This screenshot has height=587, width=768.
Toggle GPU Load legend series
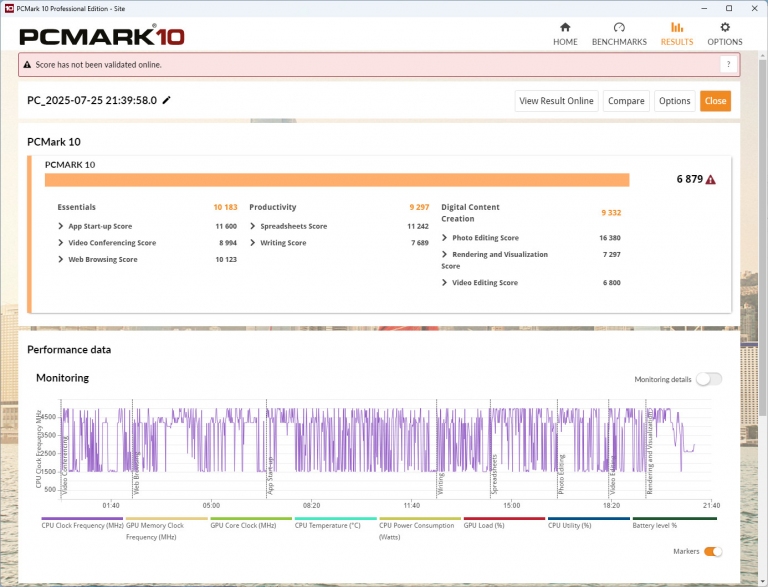point(504,524)
